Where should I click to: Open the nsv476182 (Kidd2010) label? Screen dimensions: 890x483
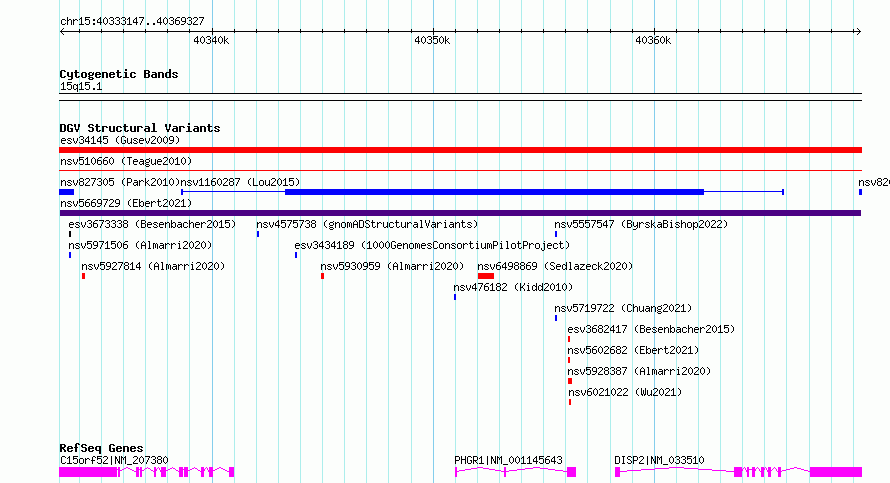coord(513,287)
